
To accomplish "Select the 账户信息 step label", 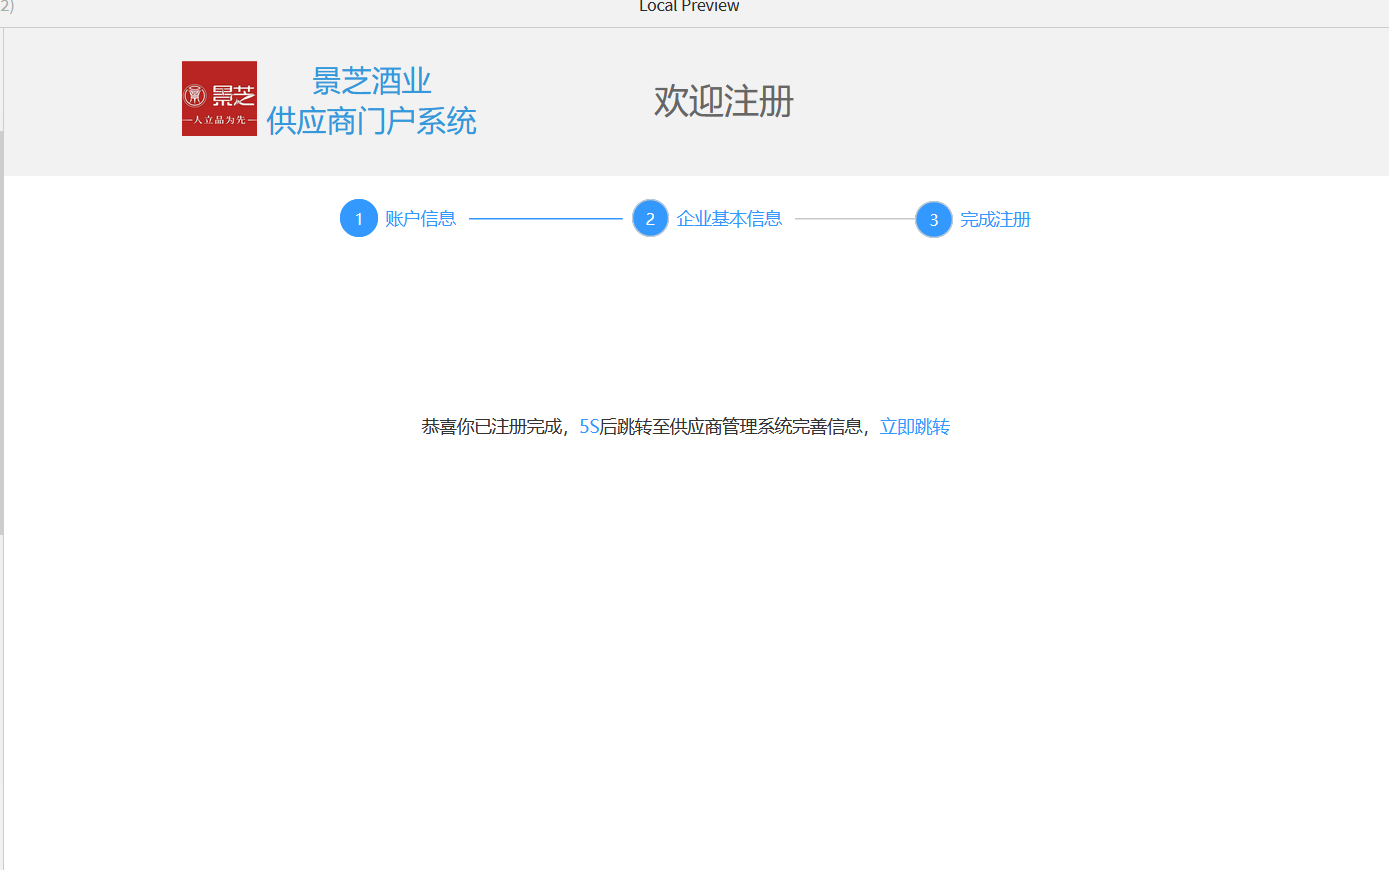I will tap(421, 218).
